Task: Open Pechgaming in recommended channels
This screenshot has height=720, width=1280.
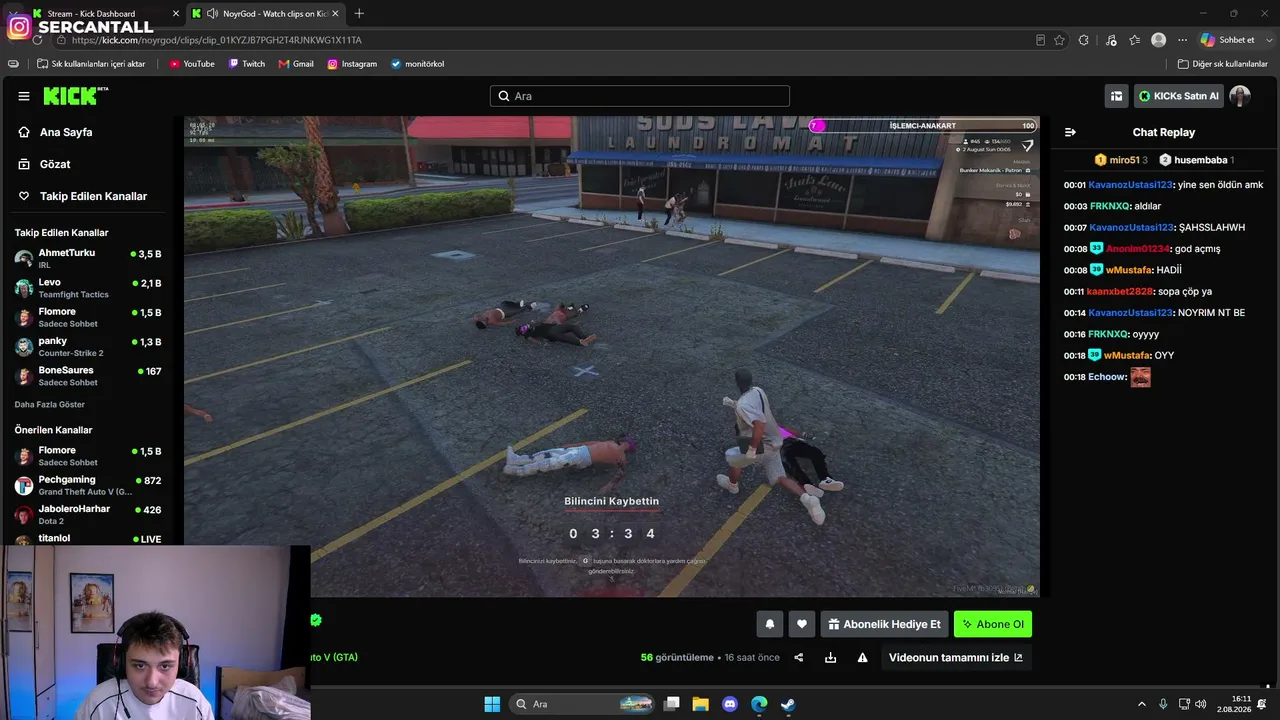Action: coord(88,485)
